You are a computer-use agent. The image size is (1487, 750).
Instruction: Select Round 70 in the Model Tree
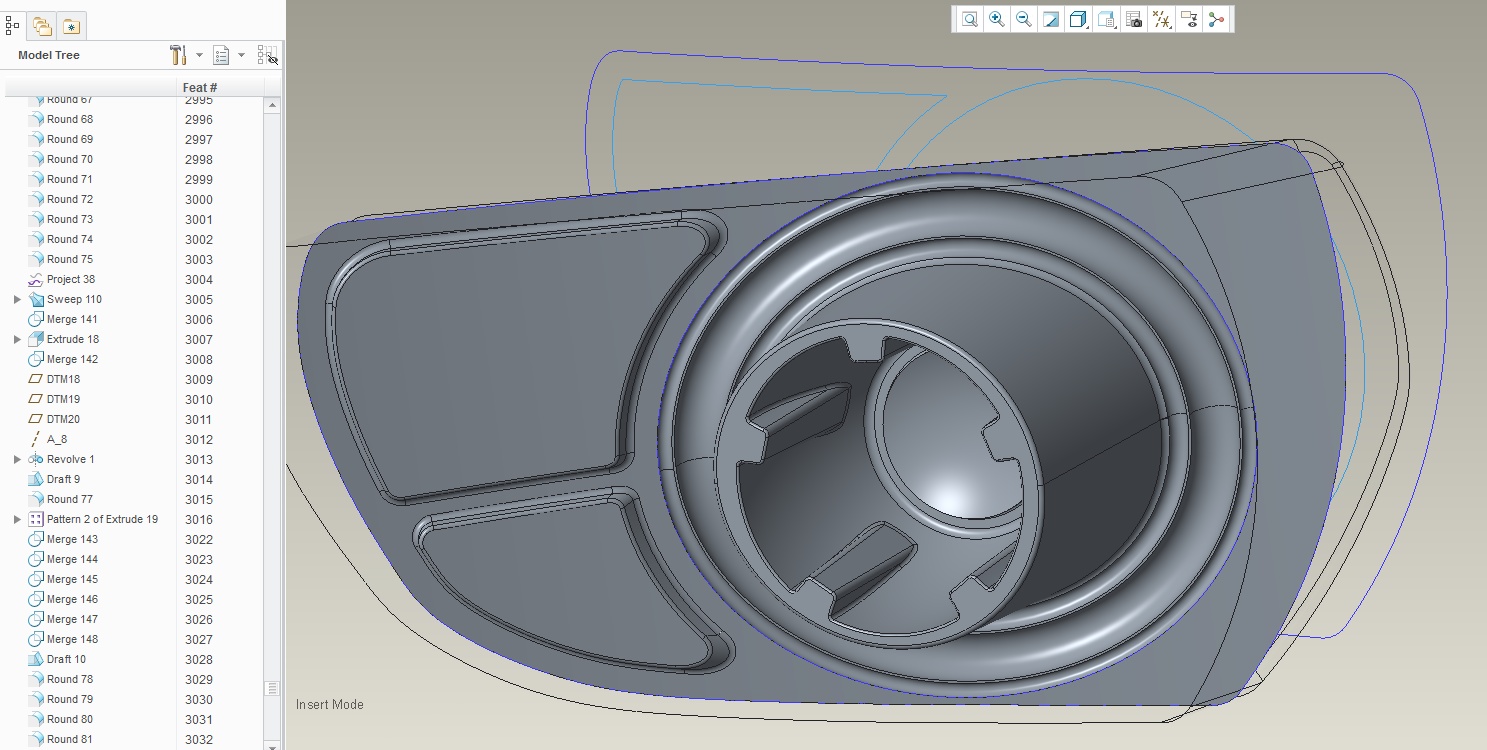pos(70,159)
